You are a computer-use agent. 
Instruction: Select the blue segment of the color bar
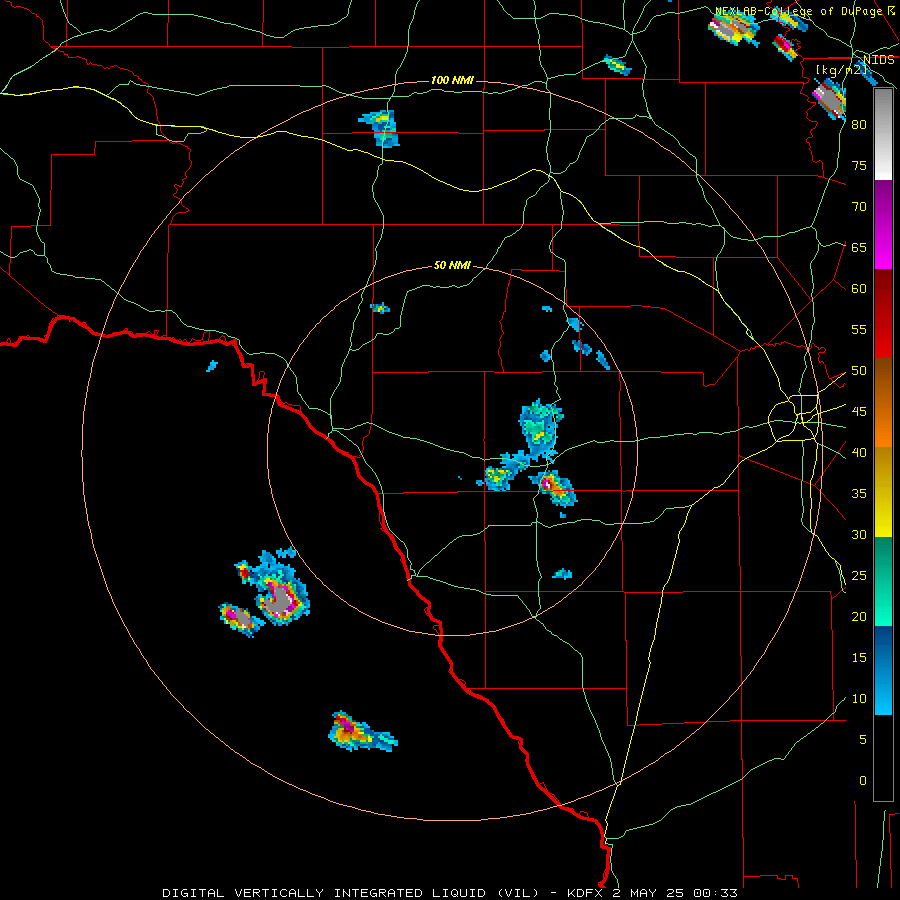pos(883,670)
